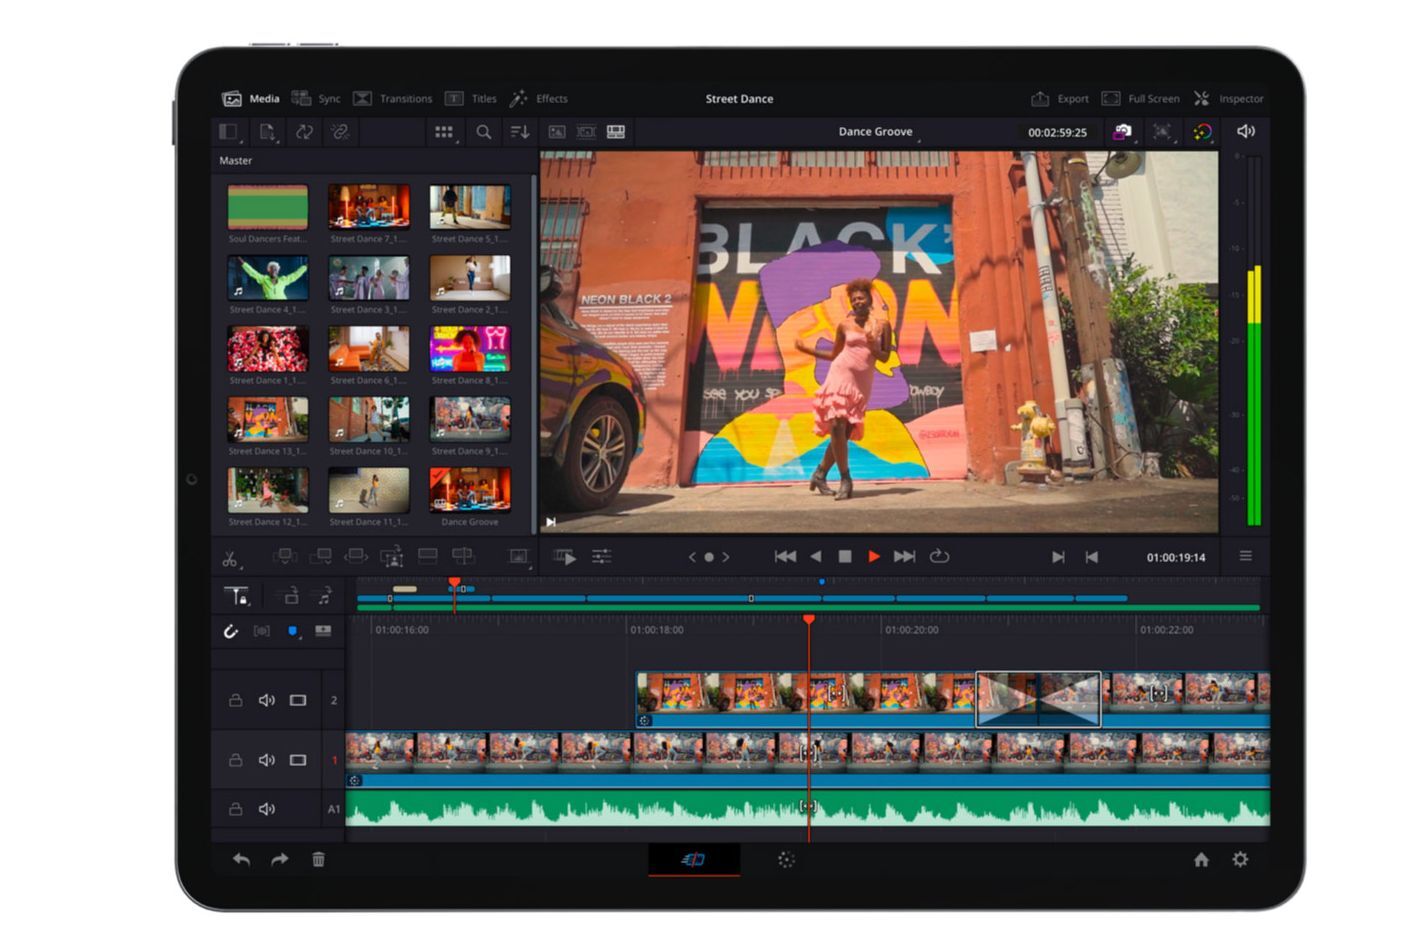Image resolution: width=1428 pixels, height=952 pixels.
Task: Click the split clip scissors icon
Action: (231, 558)
